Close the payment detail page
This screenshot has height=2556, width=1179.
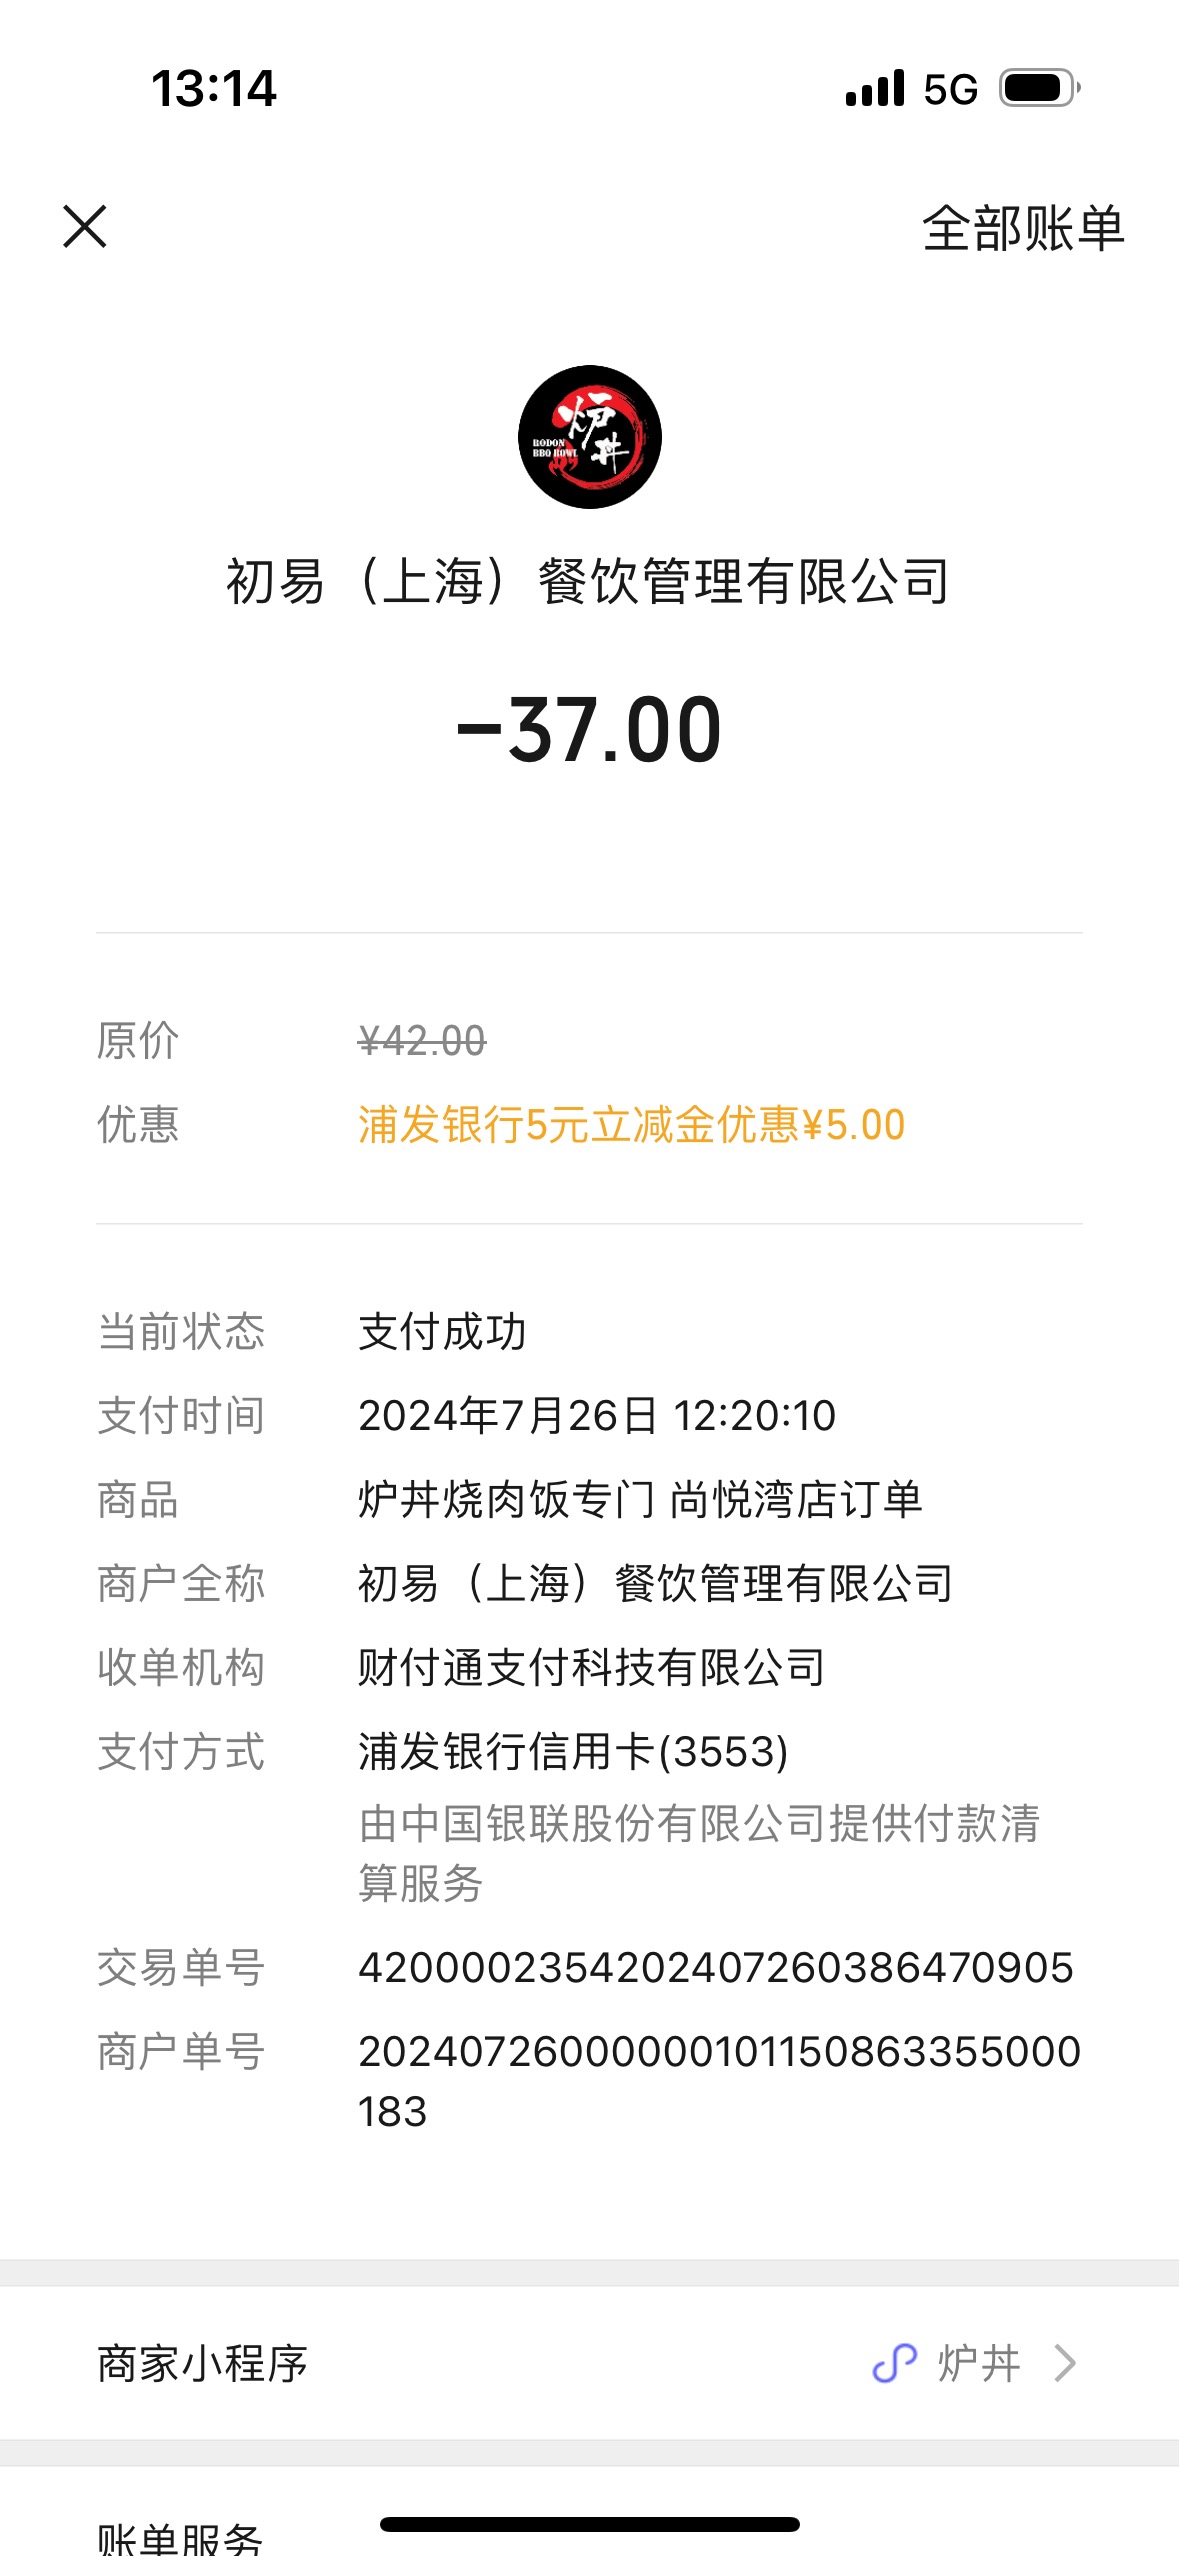[85, 226]
